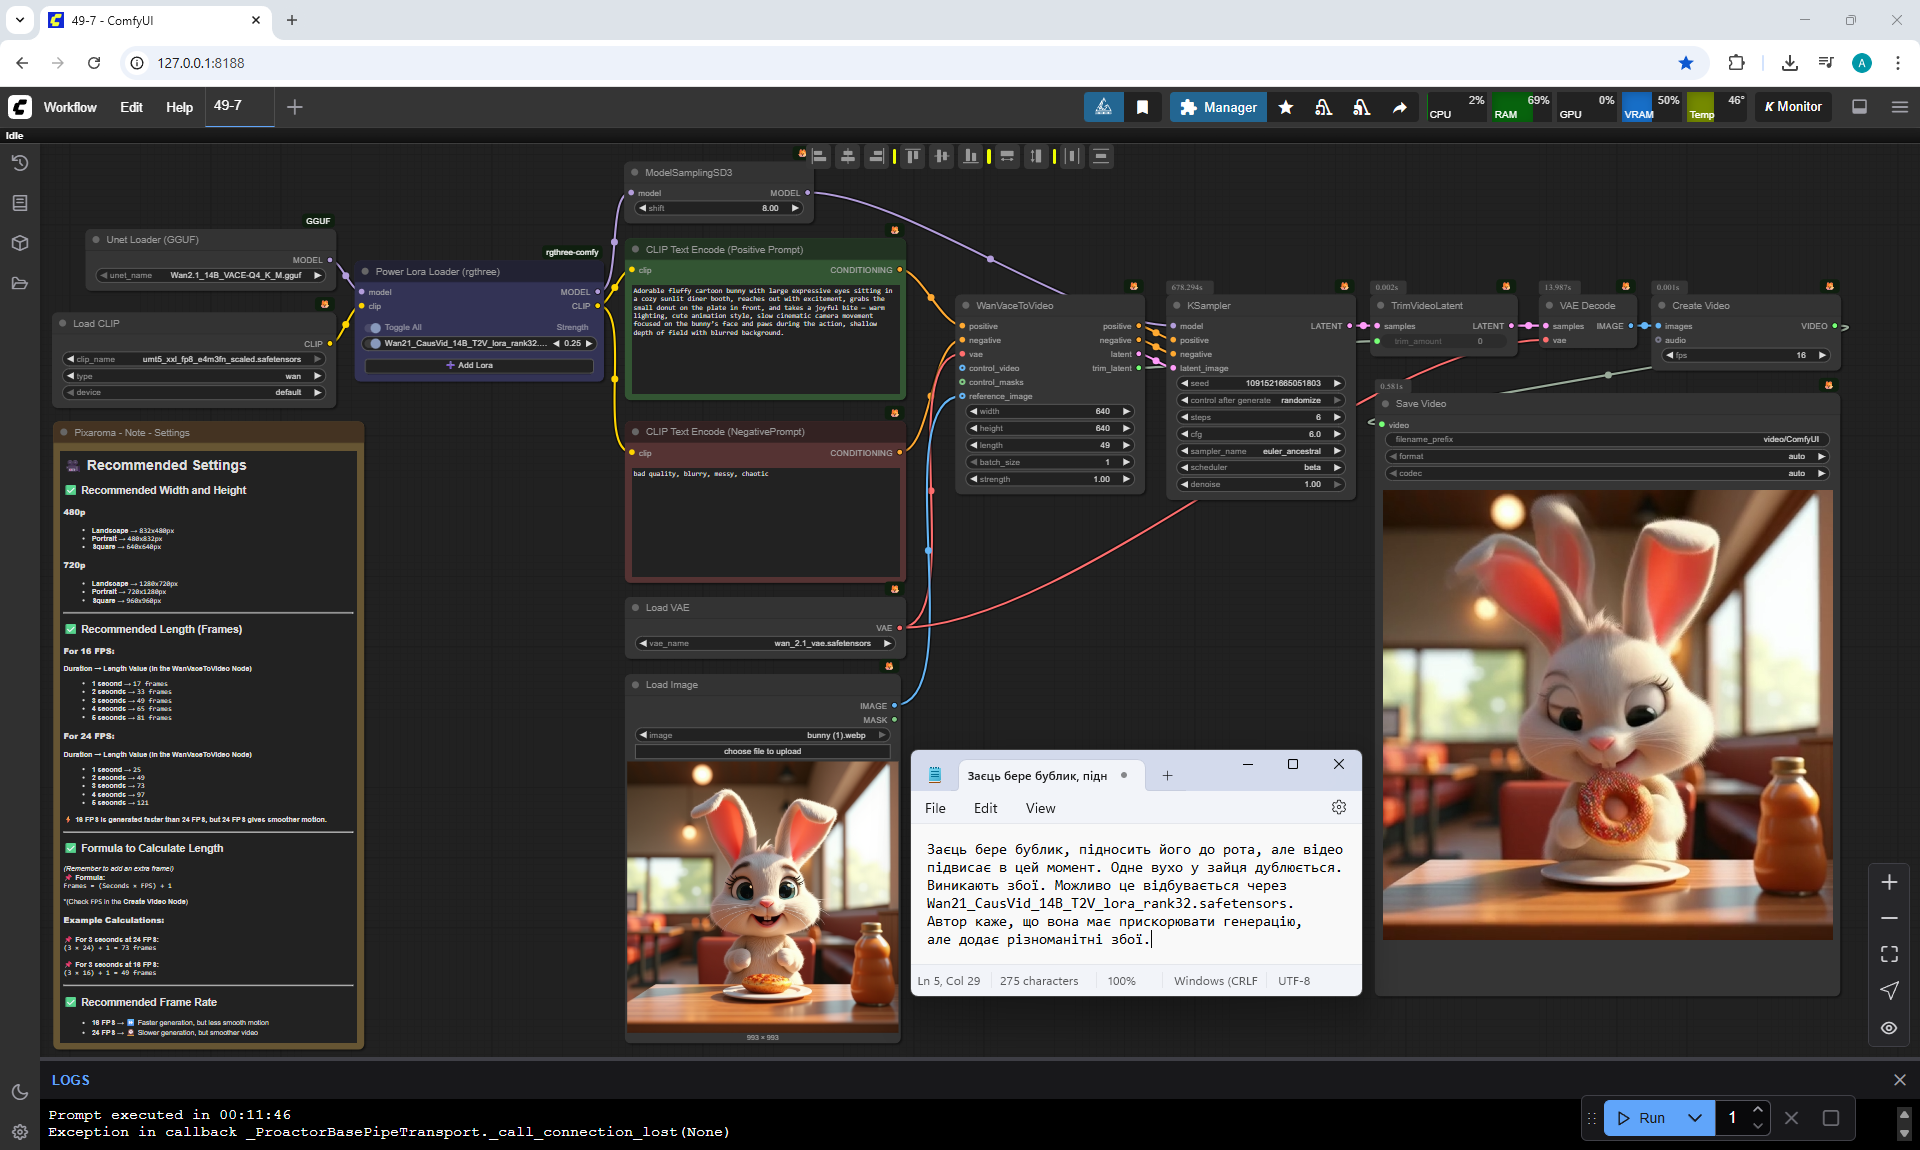Toggle link visibility eye icon
This screenshot has width=1920, height=1150.
point(1889,1028)
